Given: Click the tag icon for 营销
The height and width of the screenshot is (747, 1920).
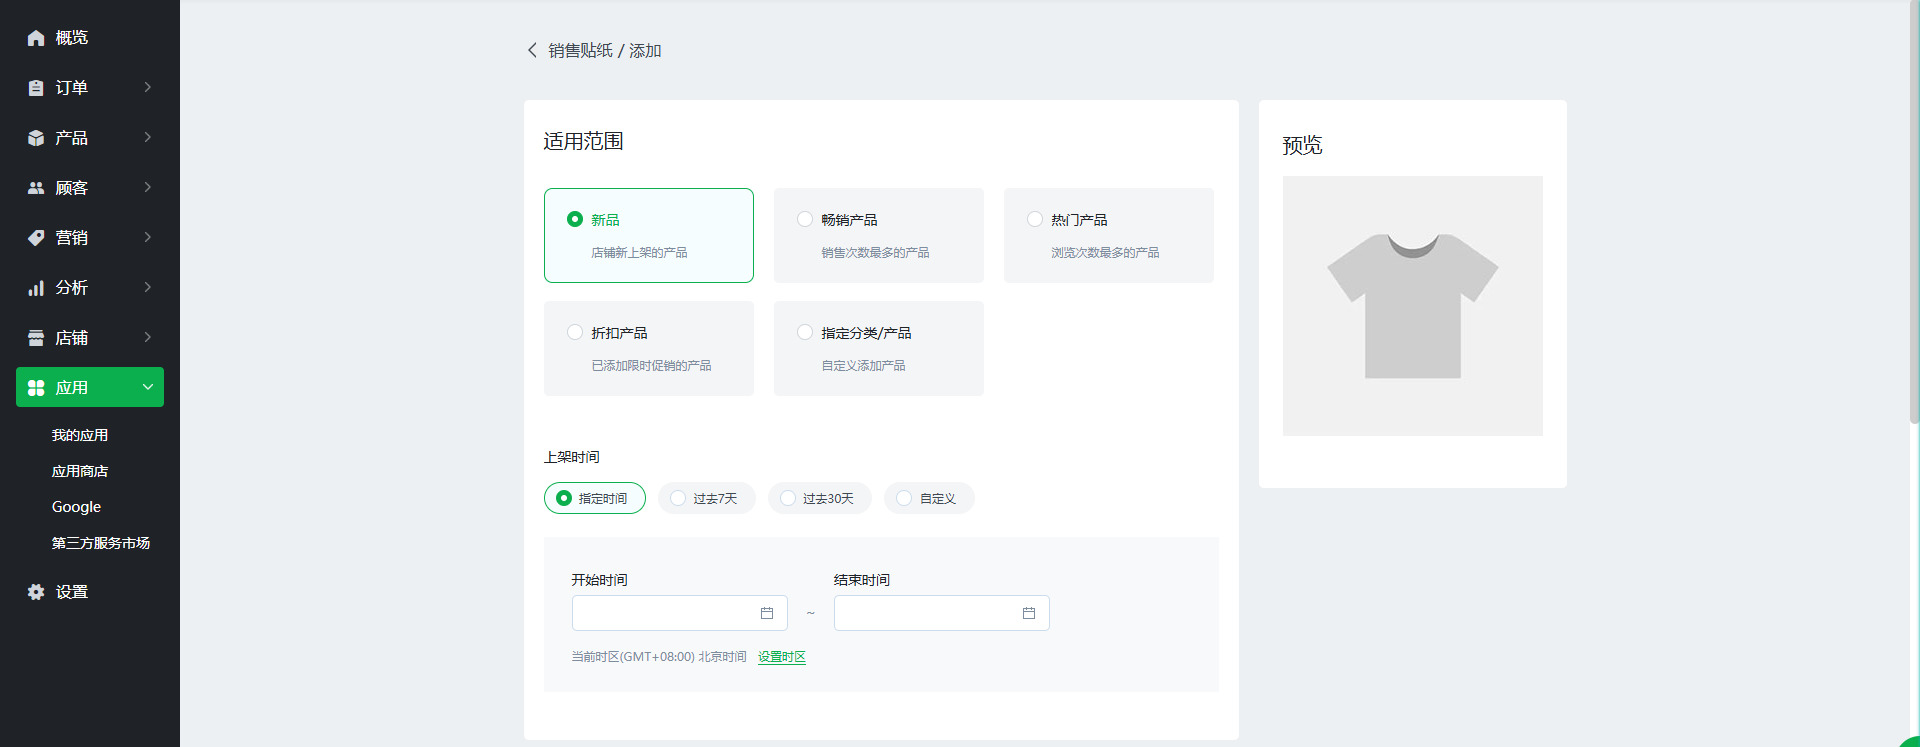Looking at the screenshot, I should click(36, 238).
